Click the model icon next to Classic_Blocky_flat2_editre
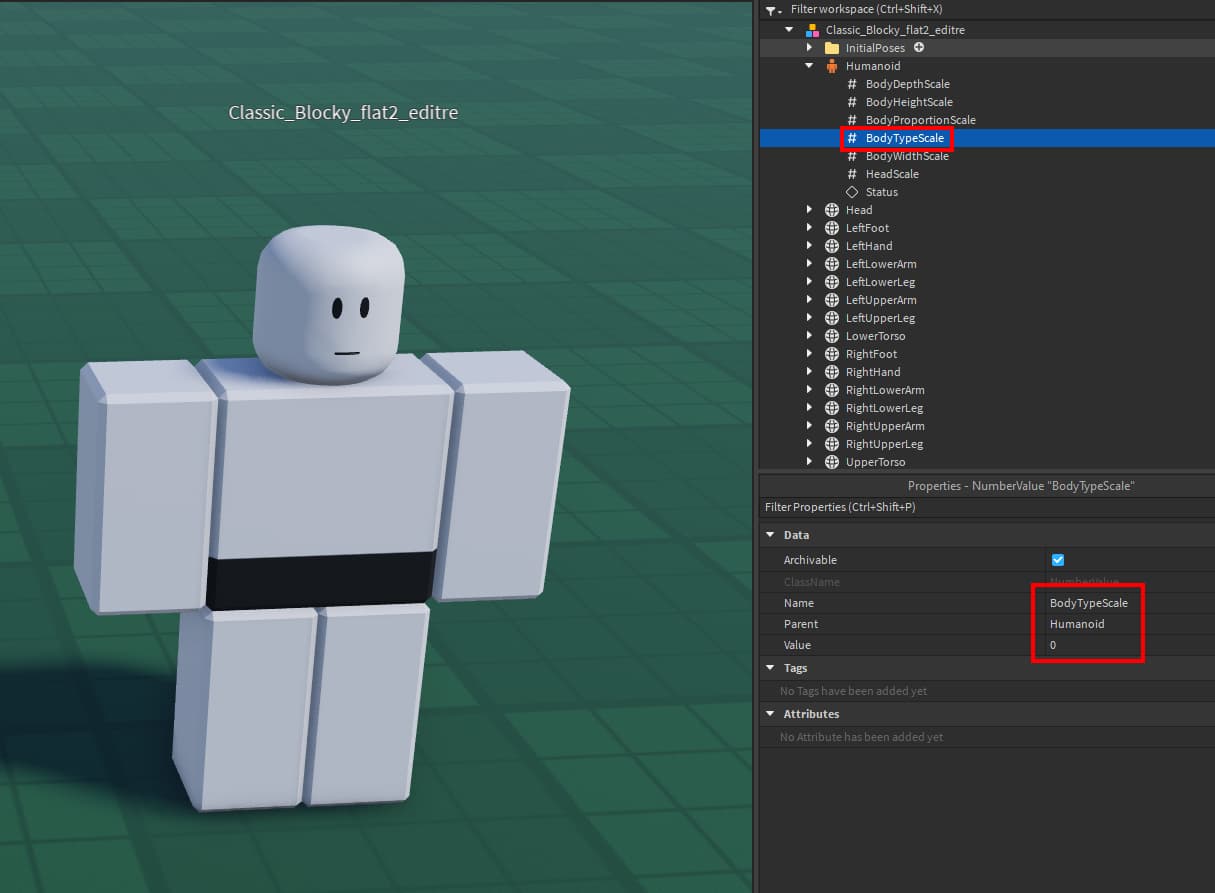This screenshot has height=893, width=1215. 812,29
